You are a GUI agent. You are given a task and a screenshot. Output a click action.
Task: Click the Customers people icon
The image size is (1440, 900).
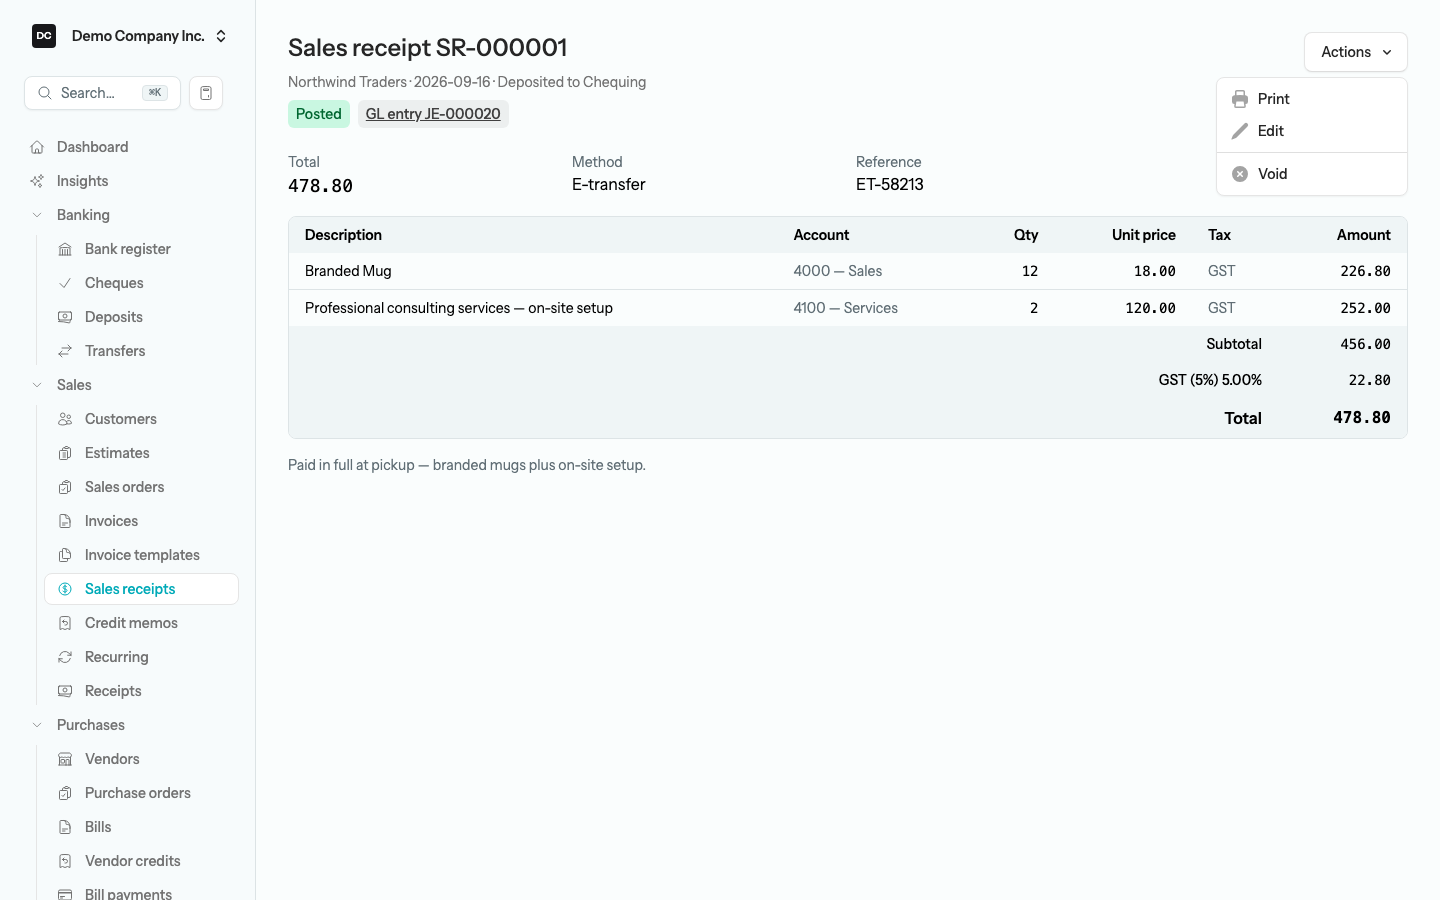[65, 419]
